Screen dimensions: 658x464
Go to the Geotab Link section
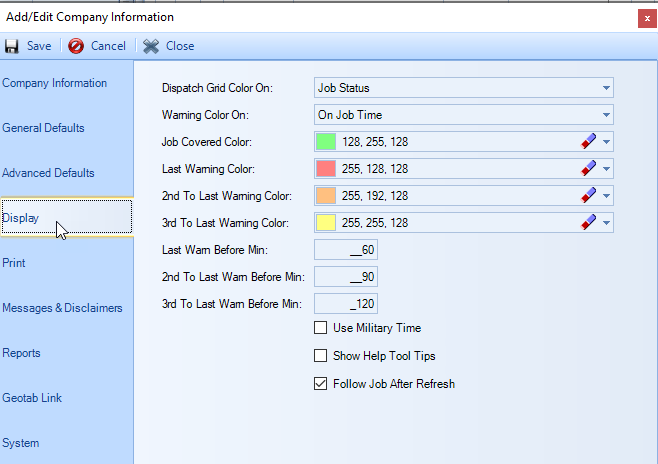point(32,398)
